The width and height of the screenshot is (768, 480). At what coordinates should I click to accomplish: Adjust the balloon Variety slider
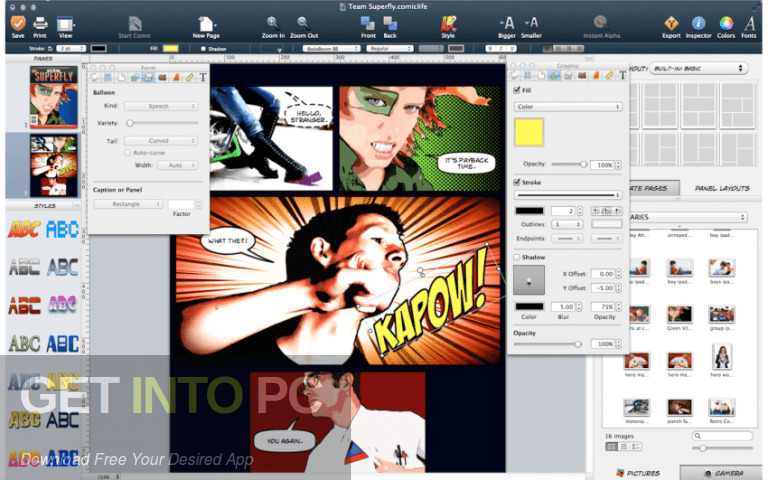162,123
